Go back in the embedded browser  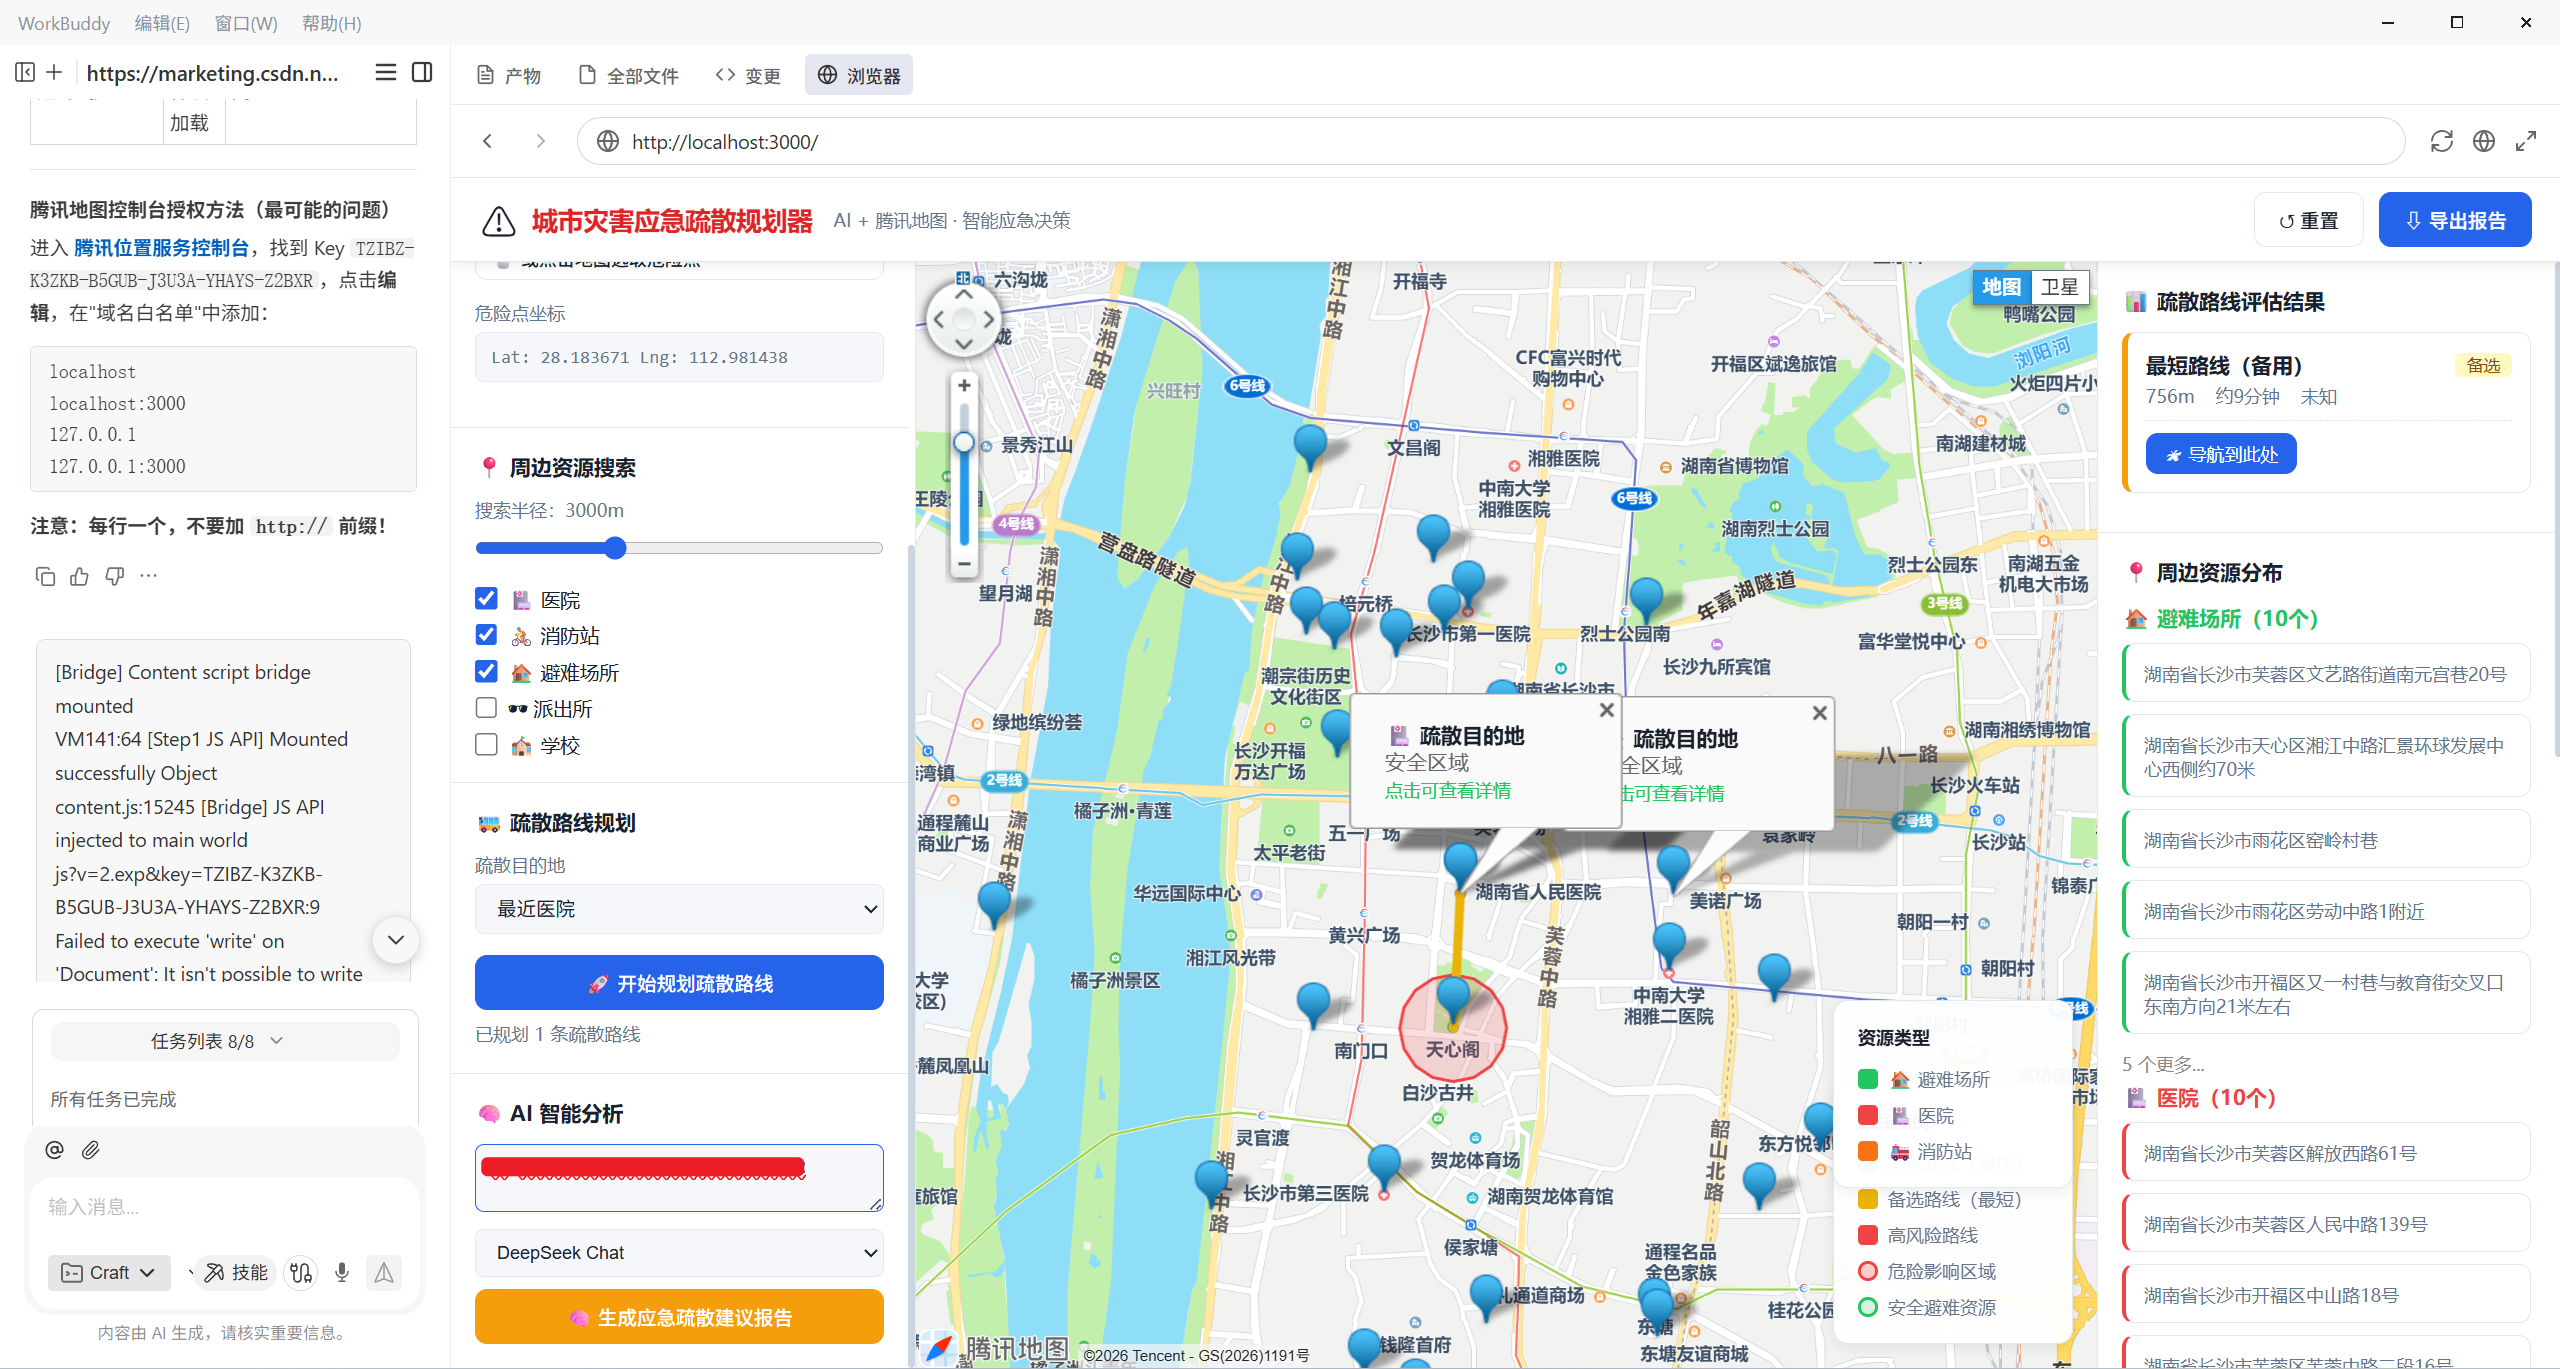coord(488,141)
